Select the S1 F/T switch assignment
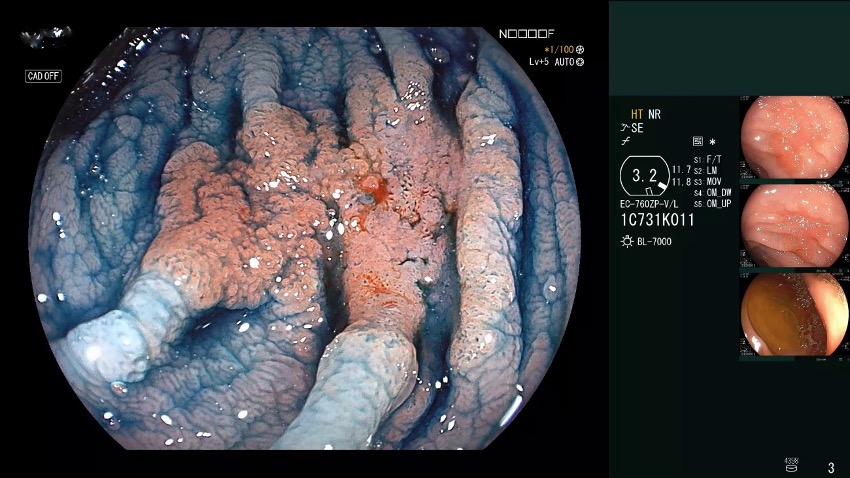Screen dimensions: 850x478 pos(707,160)
